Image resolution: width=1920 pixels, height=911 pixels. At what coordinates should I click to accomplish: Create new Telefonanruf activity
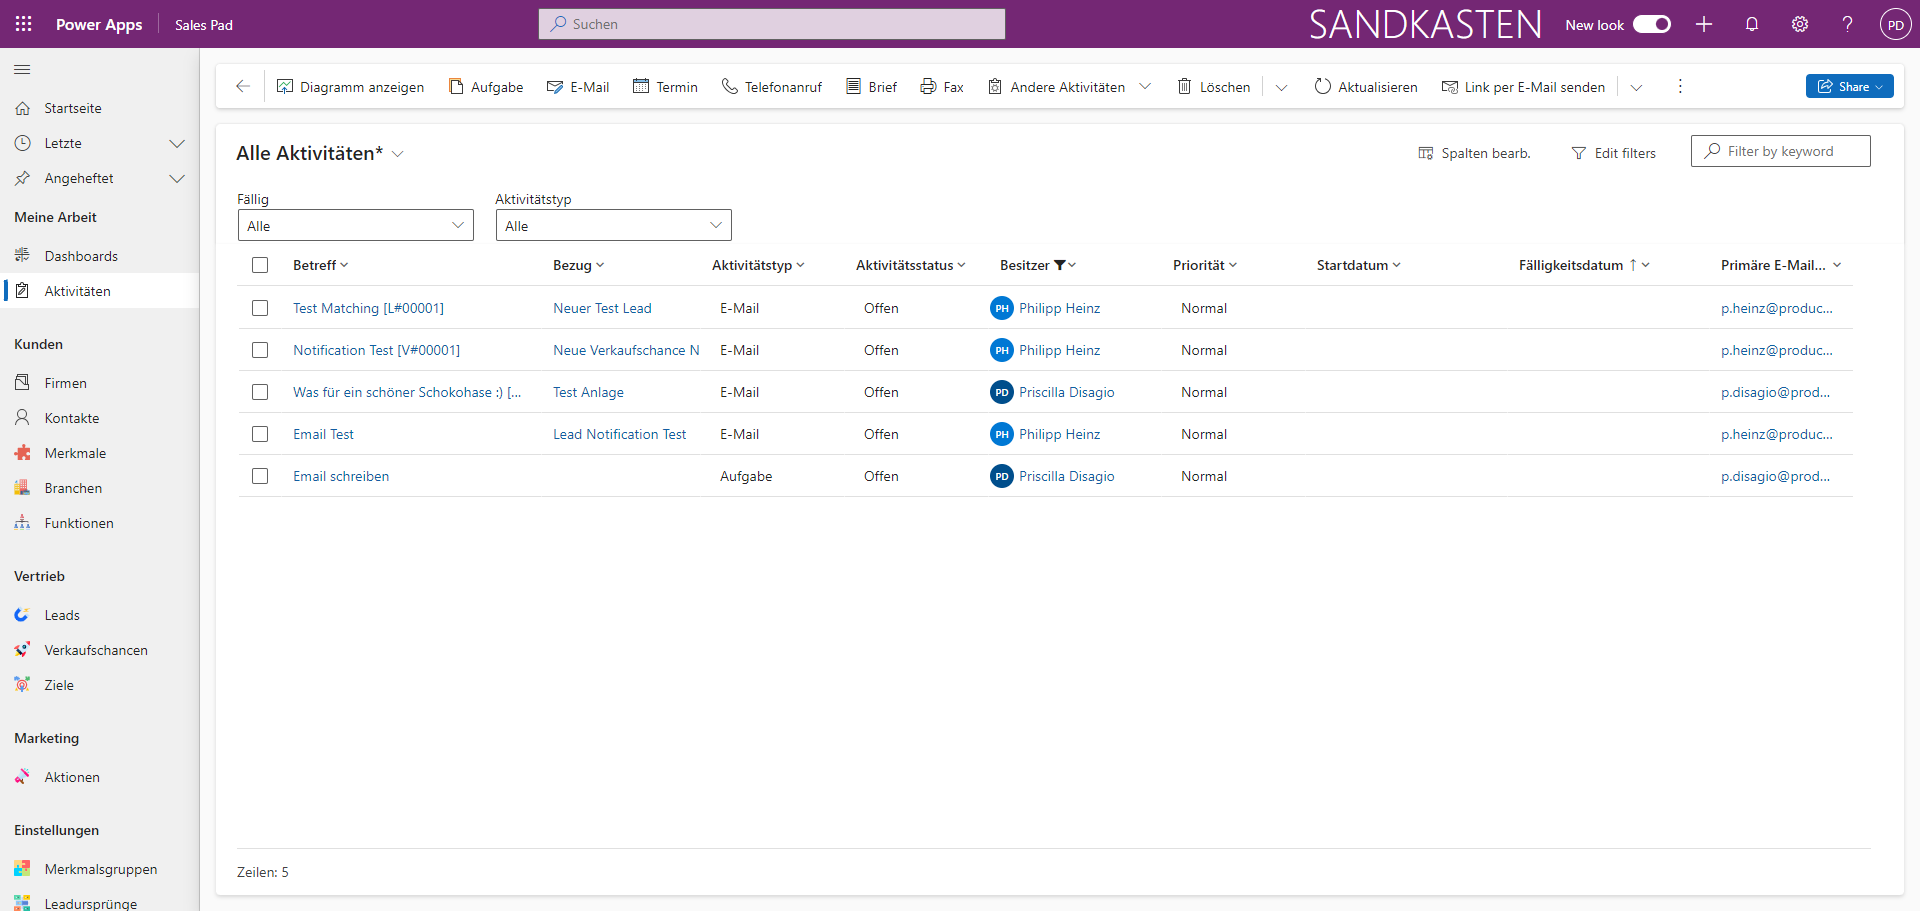pos(772,87)
